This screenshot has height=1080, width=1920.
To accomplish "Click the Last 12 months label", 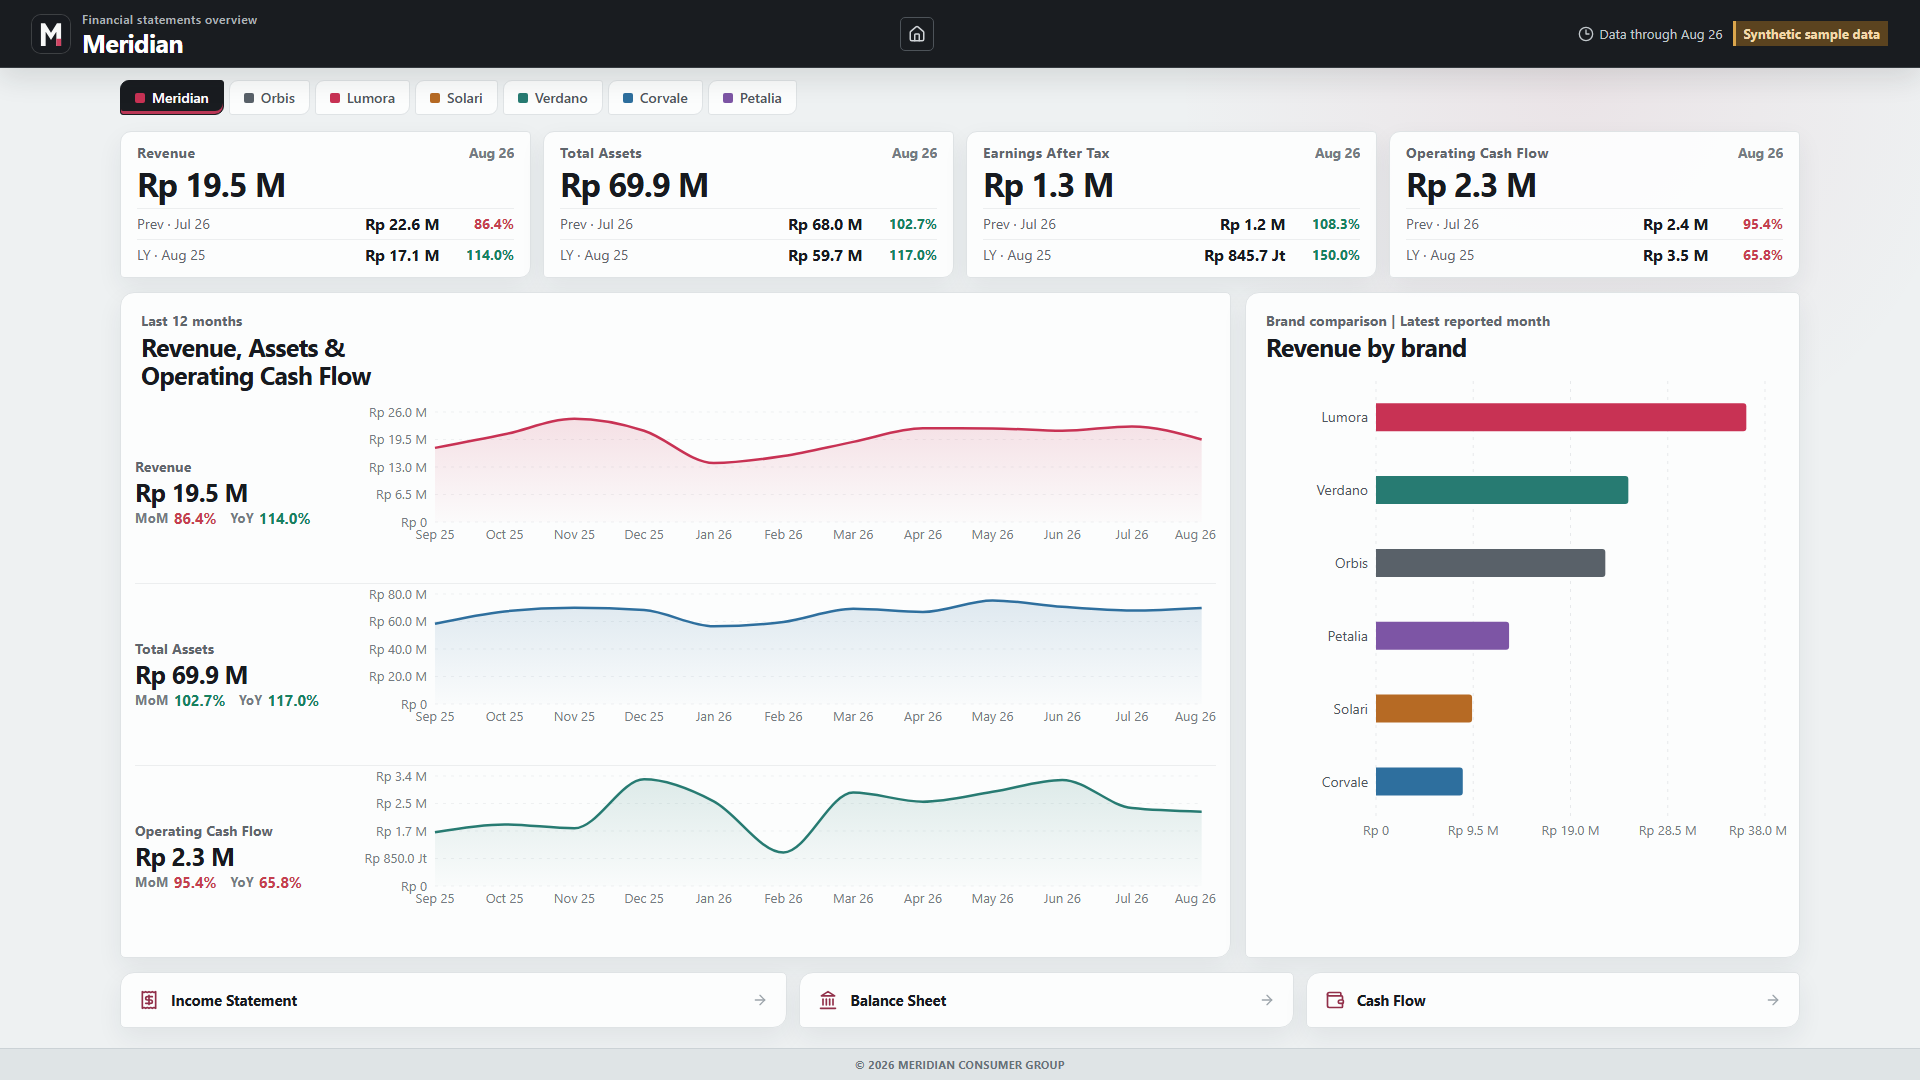I will (x=191, y=321).
